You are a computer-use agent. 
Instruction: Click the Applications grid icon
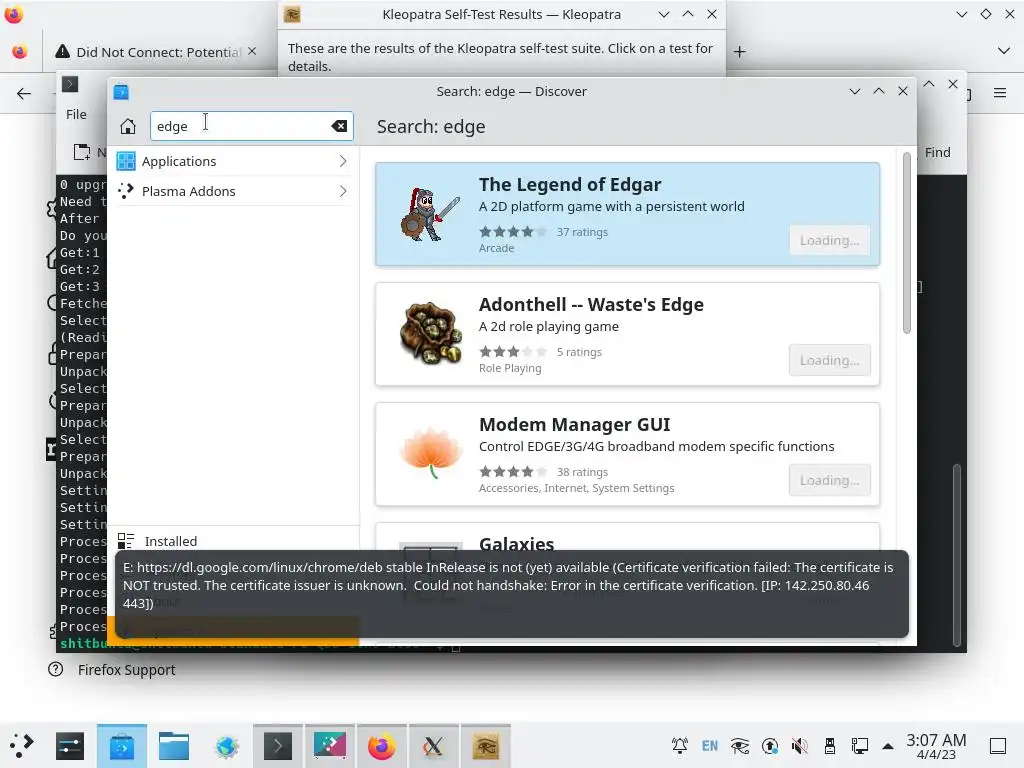[126, 161]
